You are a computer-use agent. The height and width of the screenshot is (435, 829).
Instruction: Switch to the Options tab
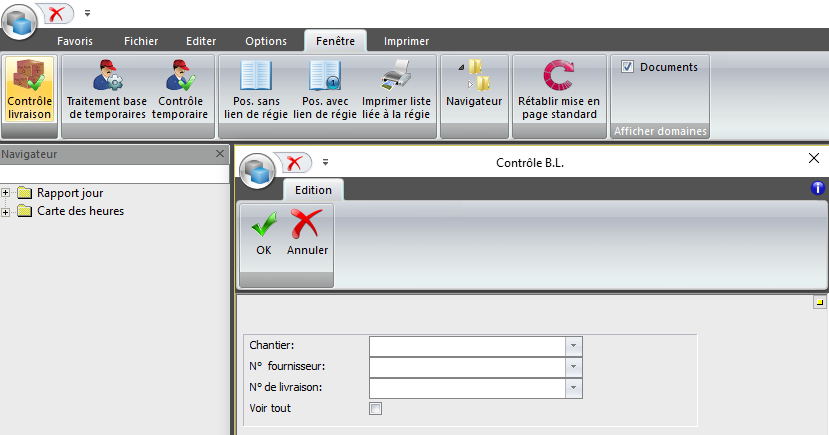(266, 41)
